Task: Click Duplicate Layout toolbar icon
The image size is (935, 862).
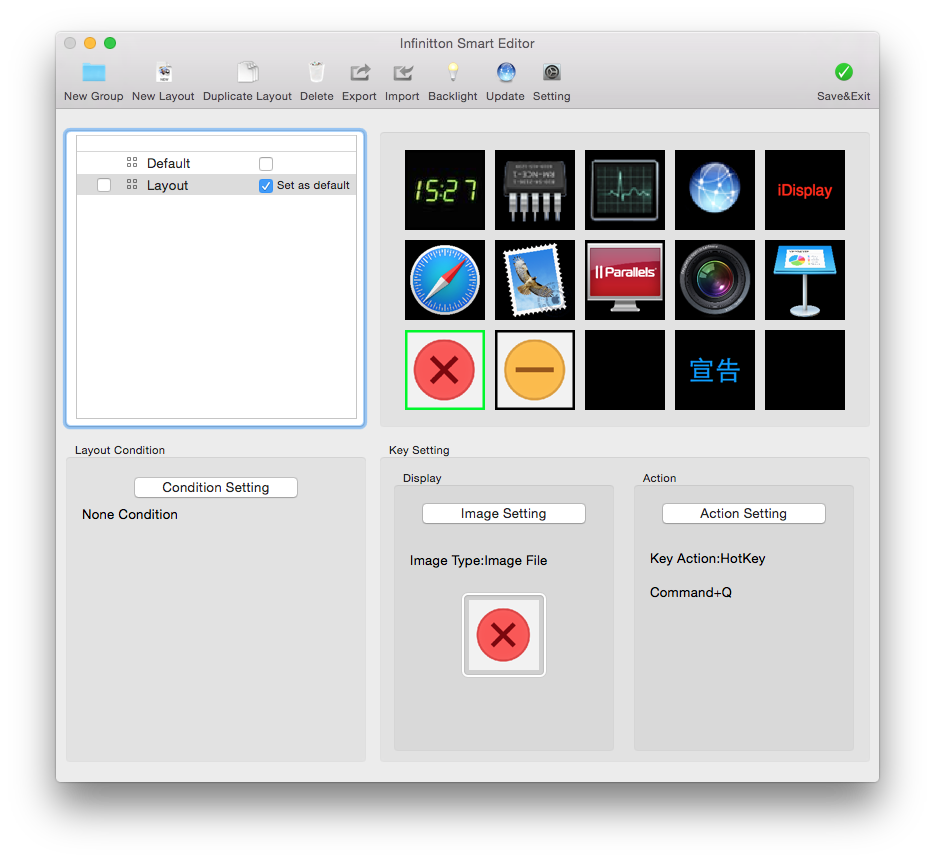Action: click(247, 73)
